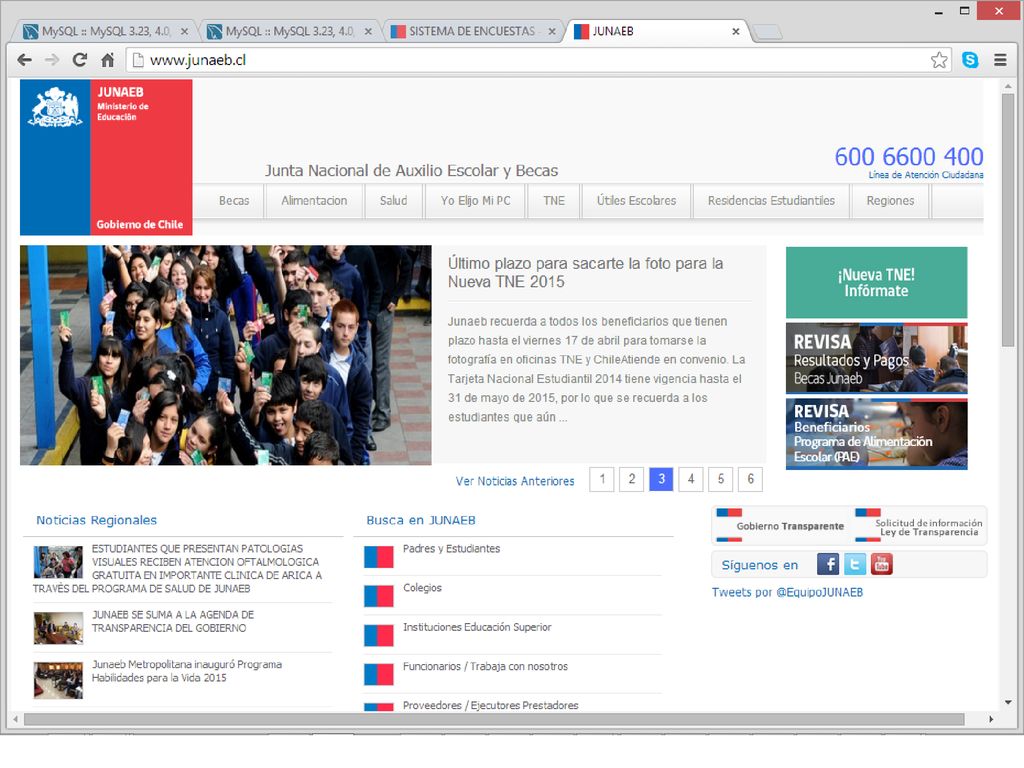Click flag icon beside Funcionarios / Trabaja con nosotros
This screenshot has height=768, width=1024.
pos(379,675)
